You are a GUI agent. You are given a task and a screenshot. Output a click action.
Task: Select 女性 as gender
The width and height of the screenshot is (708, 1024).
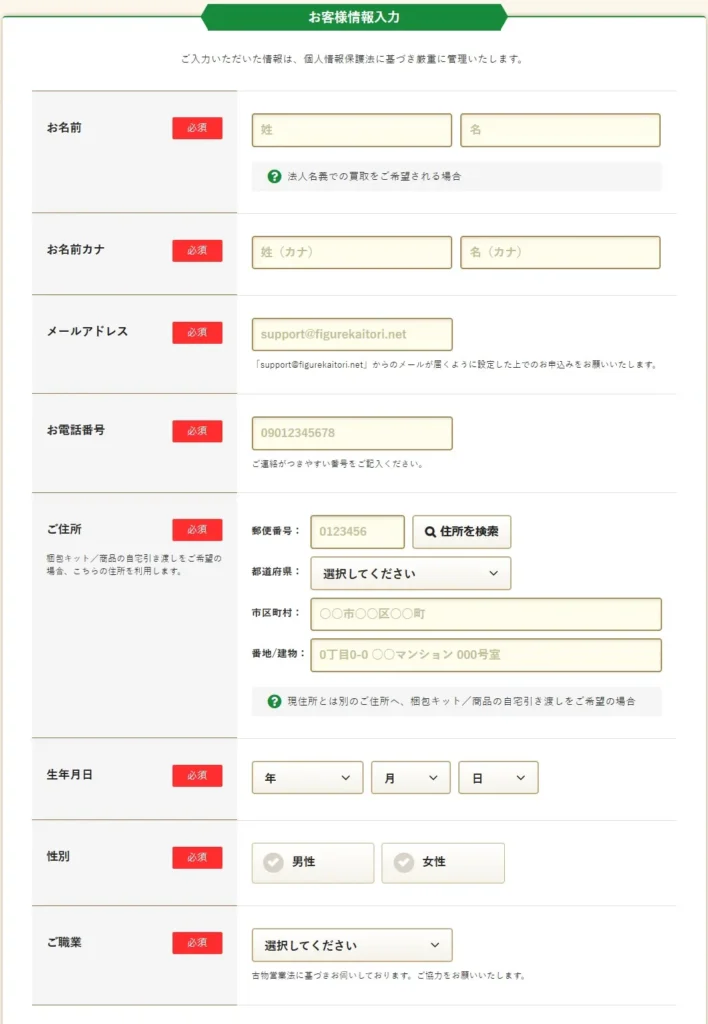click(x=443, y=862)
